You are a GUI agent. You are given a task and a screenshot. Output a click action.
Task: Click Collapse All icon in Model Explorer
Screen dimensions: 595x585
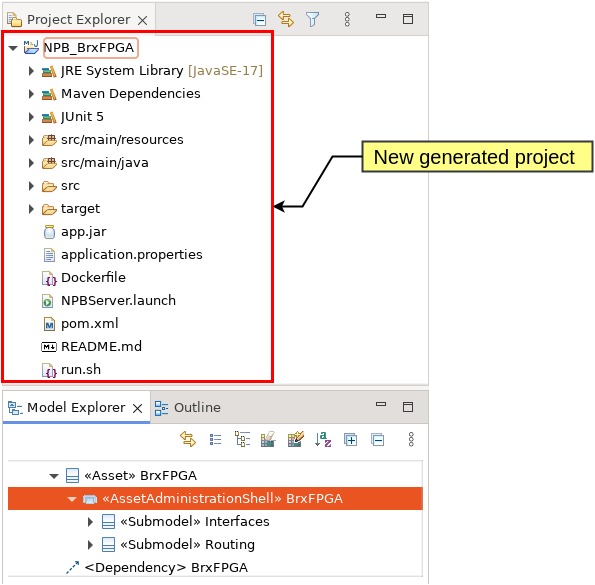tap(378, 440)
